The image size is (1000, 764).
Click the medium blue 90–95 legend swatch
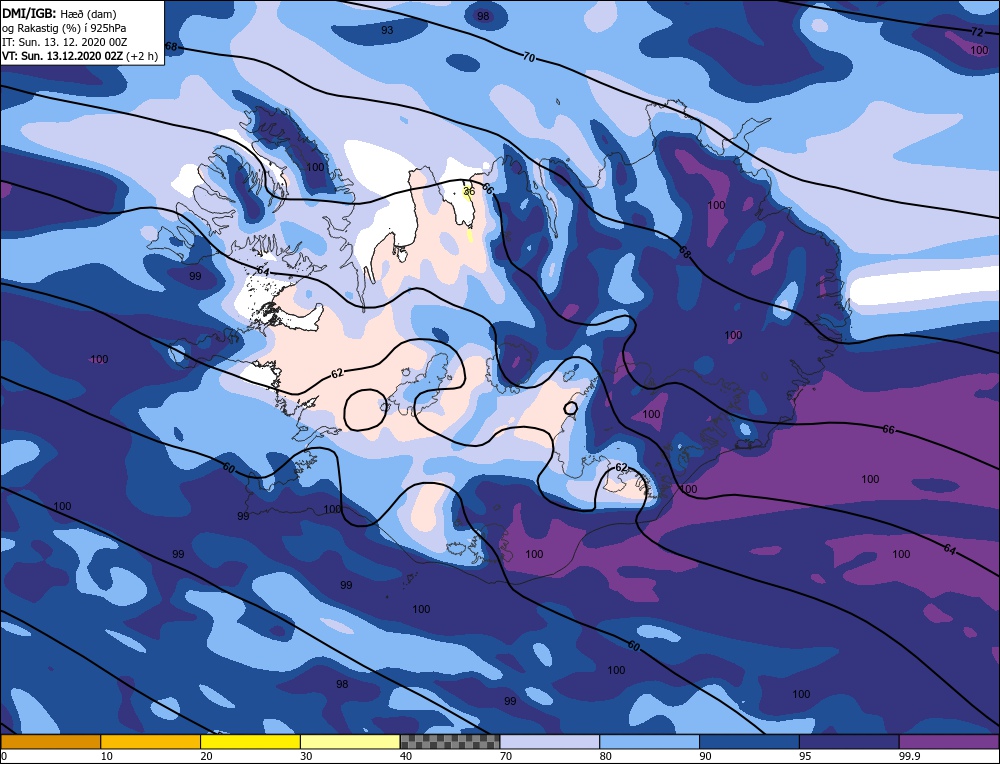pos(749,742)
